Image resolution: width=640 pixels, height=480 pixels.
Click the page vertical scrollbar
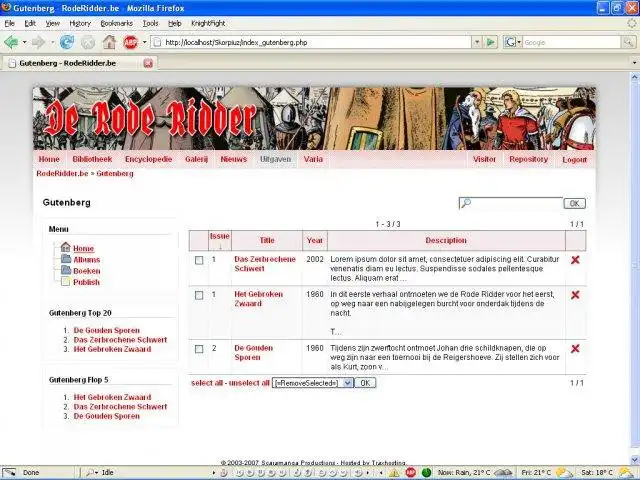pos(635,265)
